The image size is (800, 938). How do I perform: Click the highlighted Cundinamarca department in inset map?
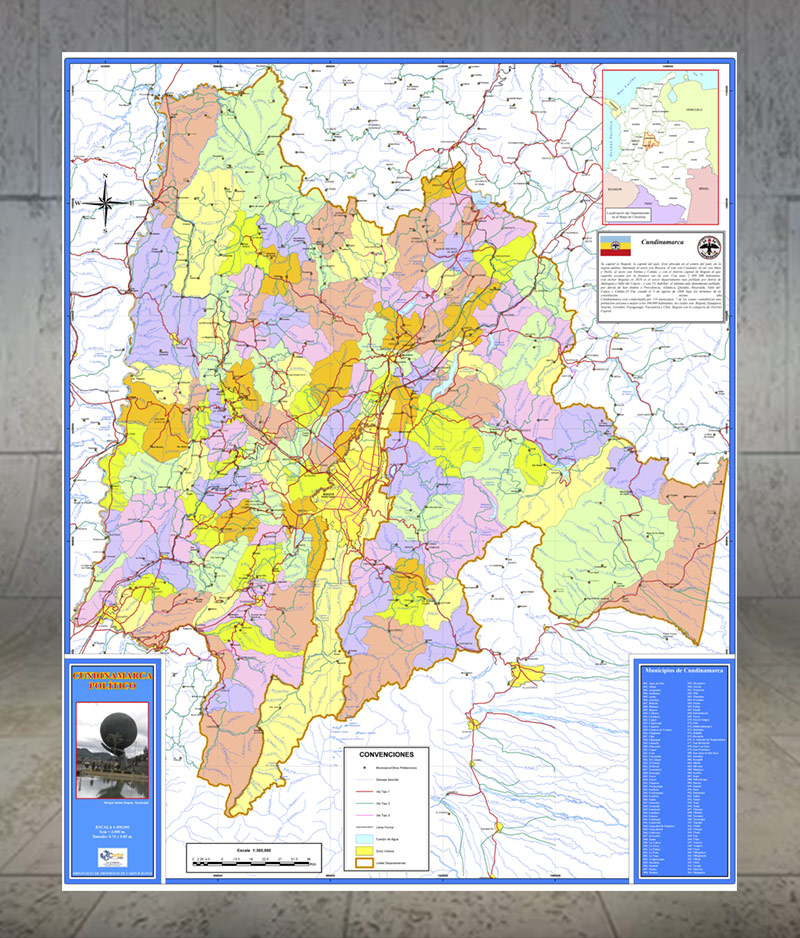(x=649, y=140)
